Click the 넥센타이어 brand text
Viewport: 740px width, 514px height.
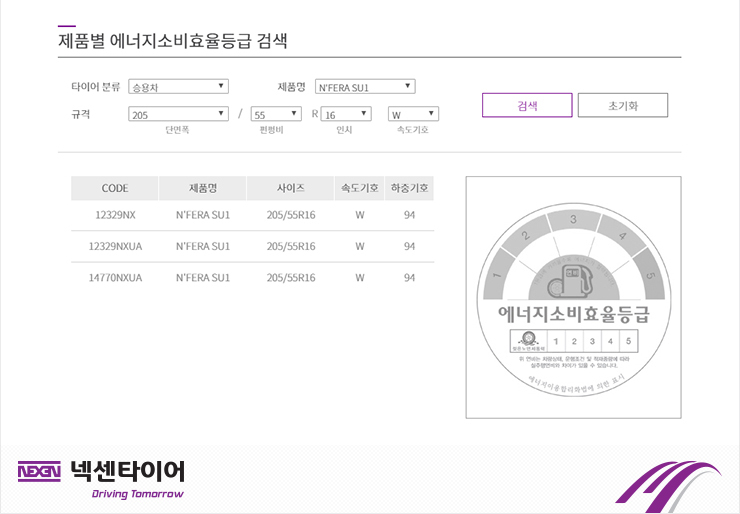(127, 471)
